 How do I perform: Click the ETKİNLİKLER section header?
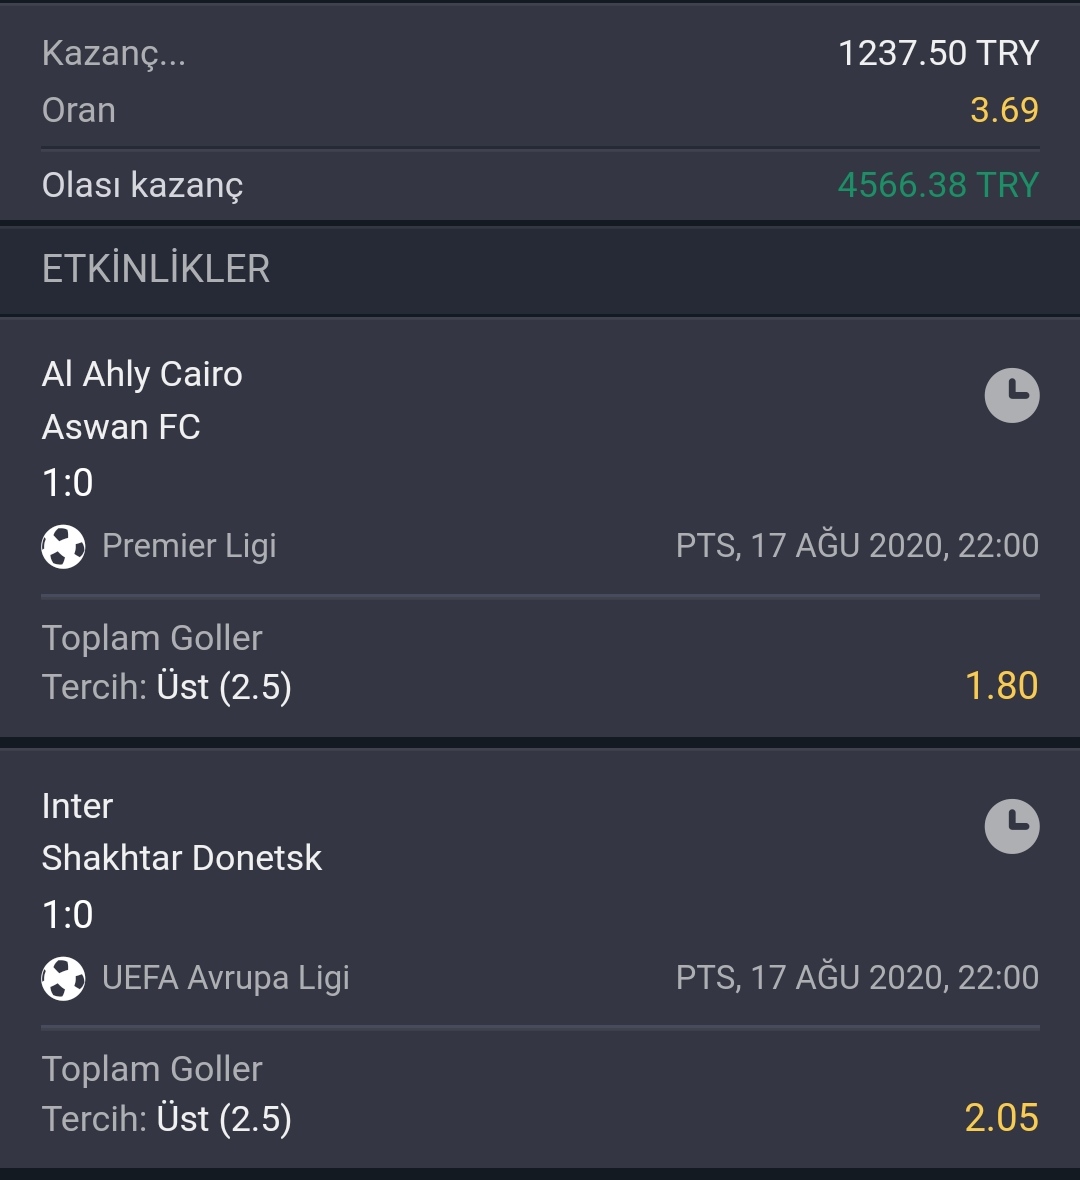[x=156, y=269]
